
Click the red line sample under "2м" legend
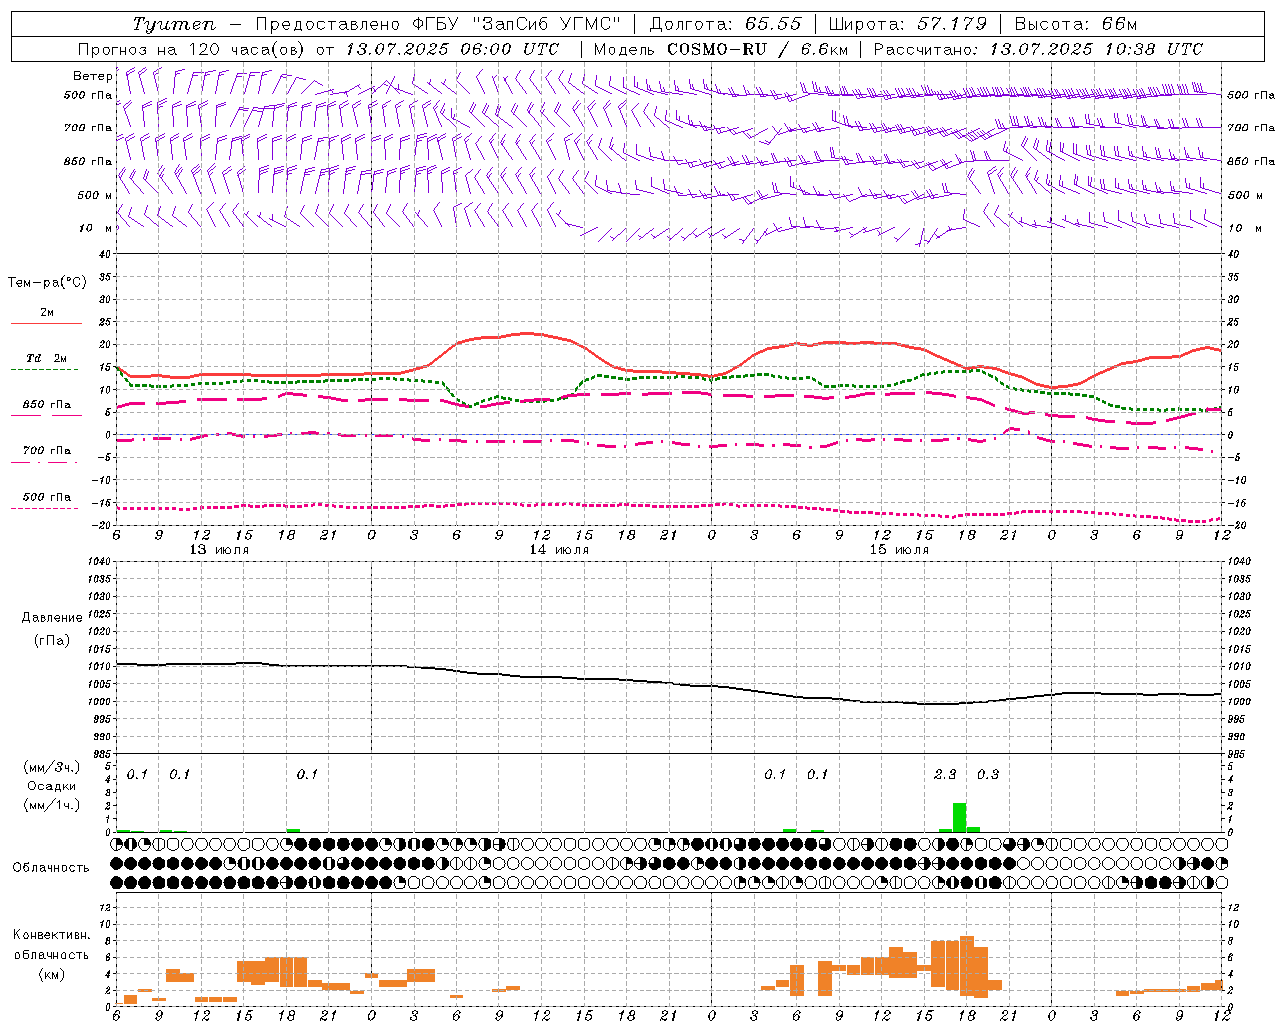point(46,323)
